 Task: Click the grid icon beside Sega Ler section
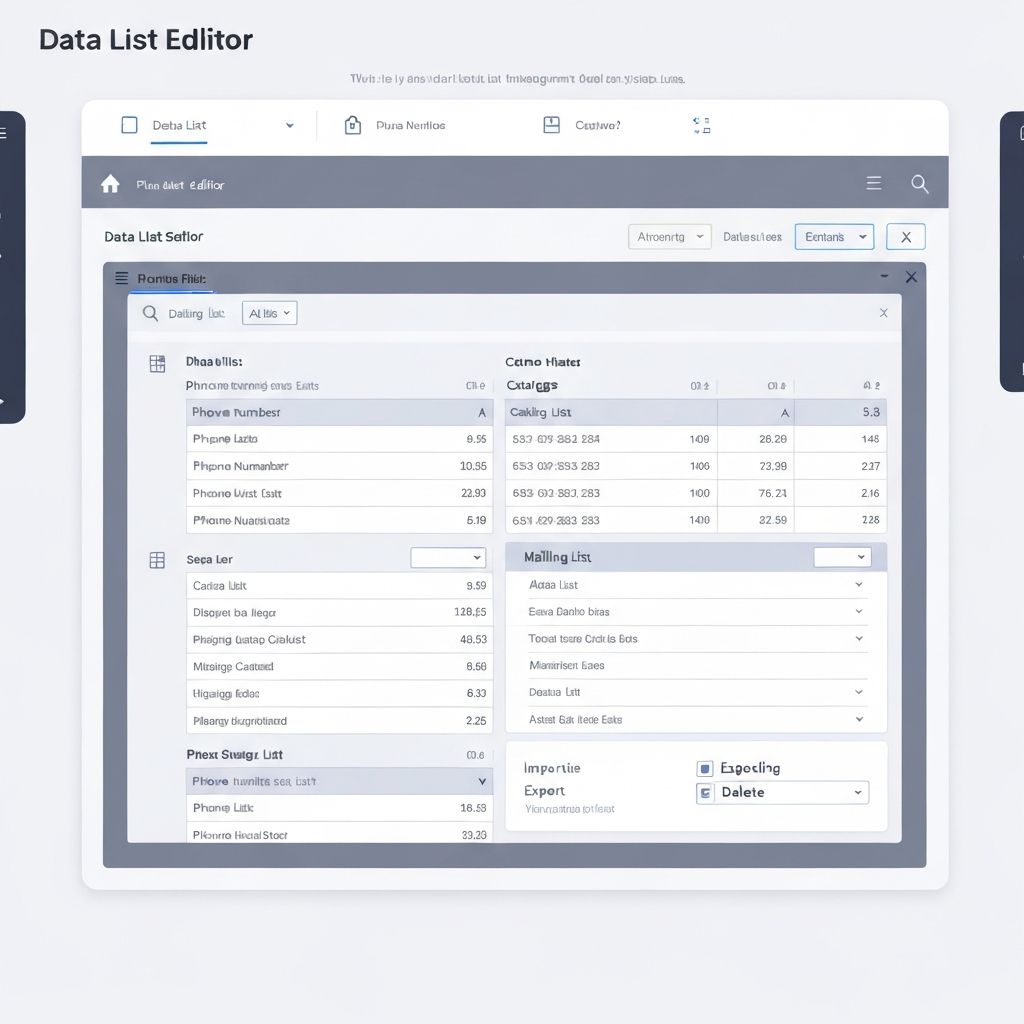pos(157,560)
